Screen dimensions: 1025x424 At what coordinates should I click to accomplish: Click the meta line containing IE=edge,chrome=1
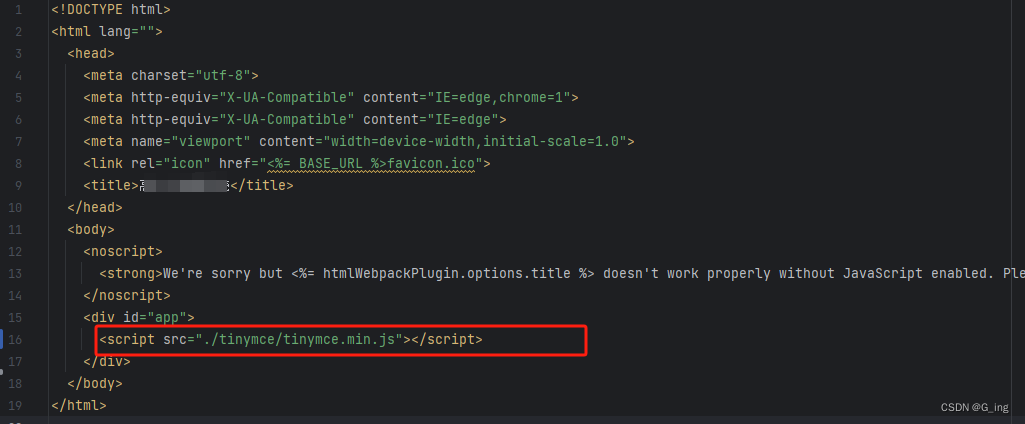point(331,98)
